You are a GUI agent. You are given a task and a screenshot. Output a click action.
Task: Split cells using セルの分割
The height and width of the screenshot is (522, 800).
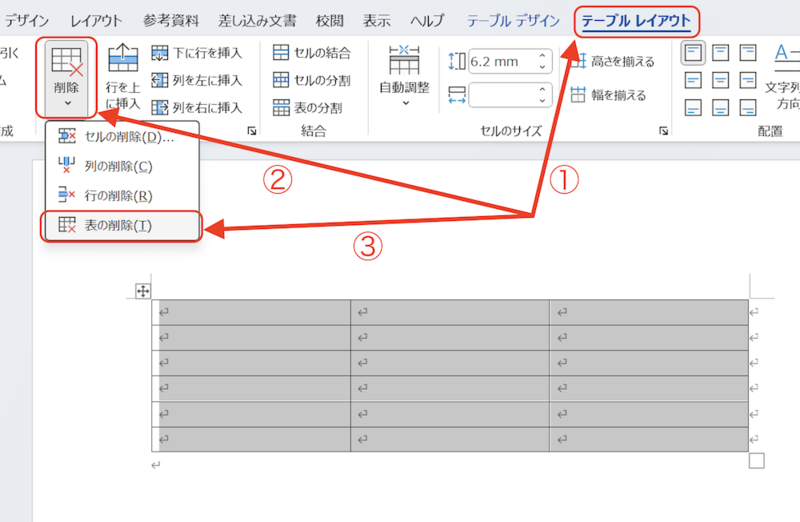pyautogui.click(x=312, y=80)
